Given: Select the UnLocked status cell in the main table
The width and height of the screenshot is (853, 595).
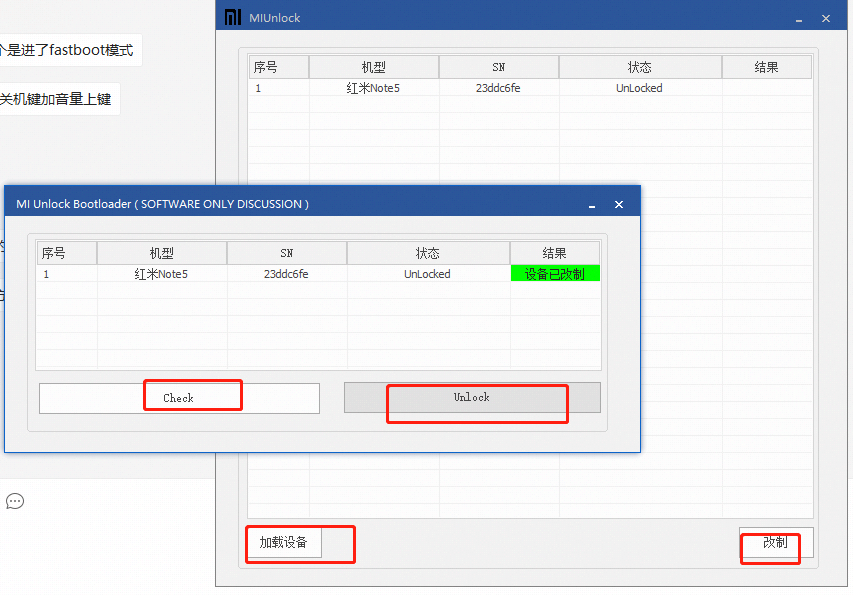Looking at the screenshot, I should pyautogui.click(x=640, y=88).
